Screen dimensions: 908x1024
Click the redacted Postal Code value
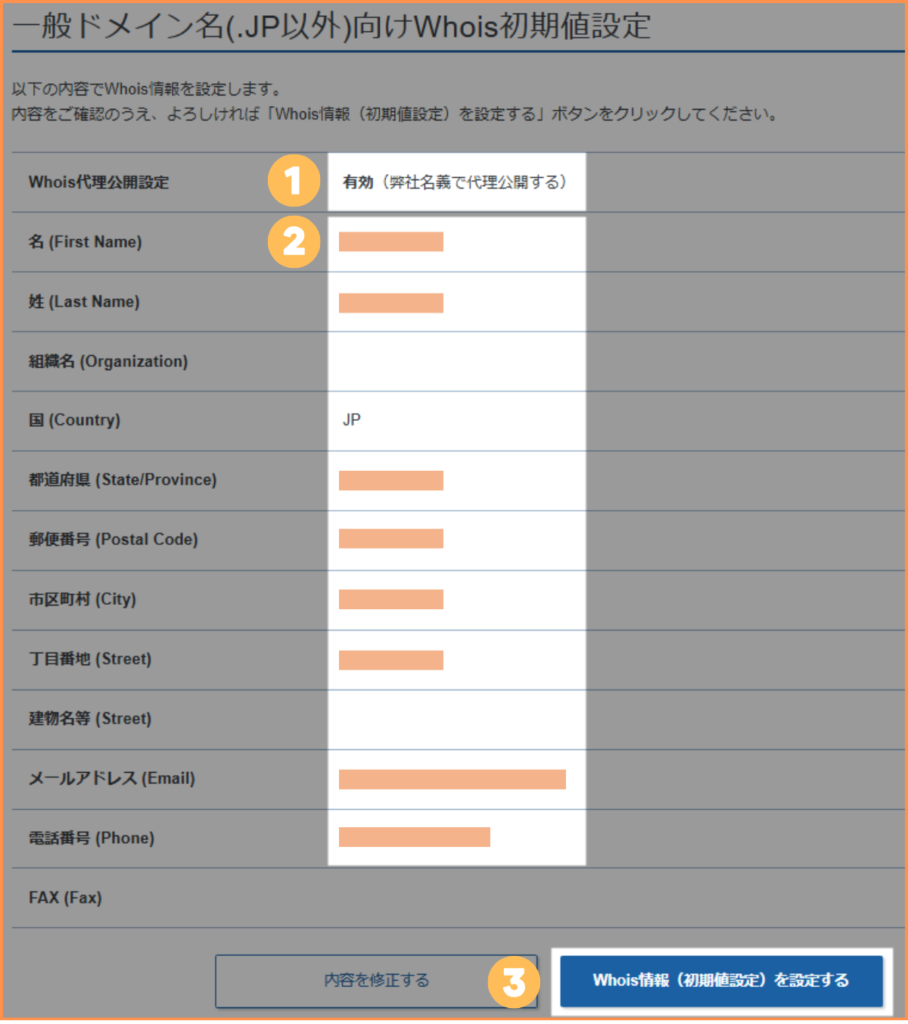pyautogui.click(x=391, y=539)
